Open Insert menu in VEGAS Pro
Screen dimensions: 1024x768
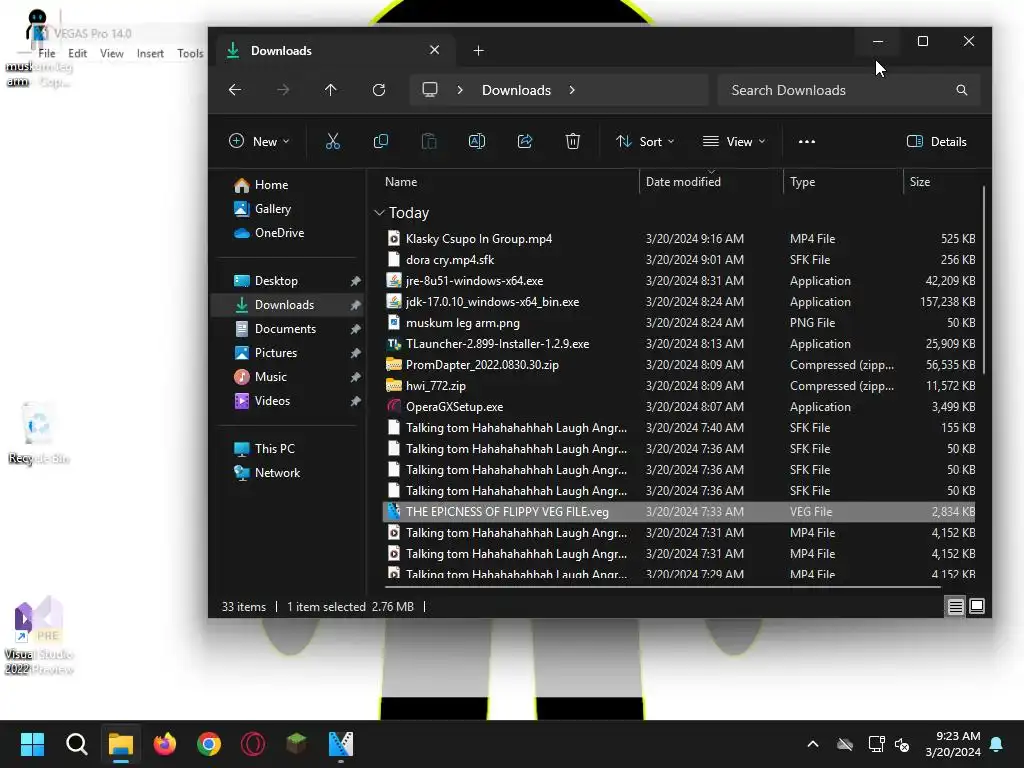[150, 54]
